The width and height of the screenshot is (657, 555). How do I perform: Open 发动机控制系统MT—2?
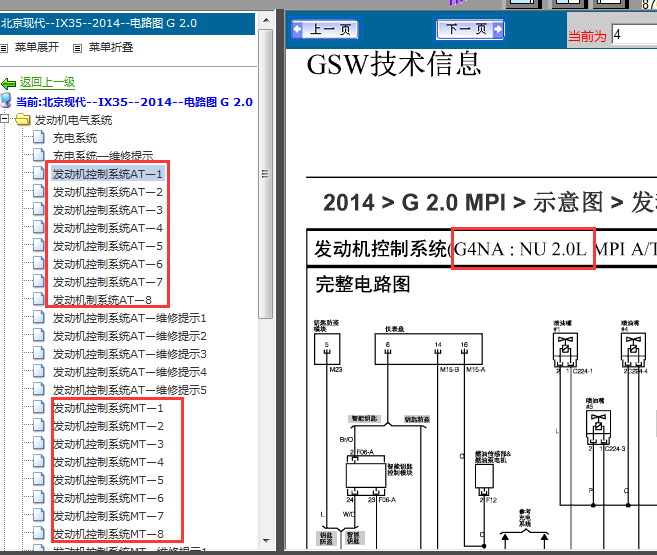tap(108, 426)
